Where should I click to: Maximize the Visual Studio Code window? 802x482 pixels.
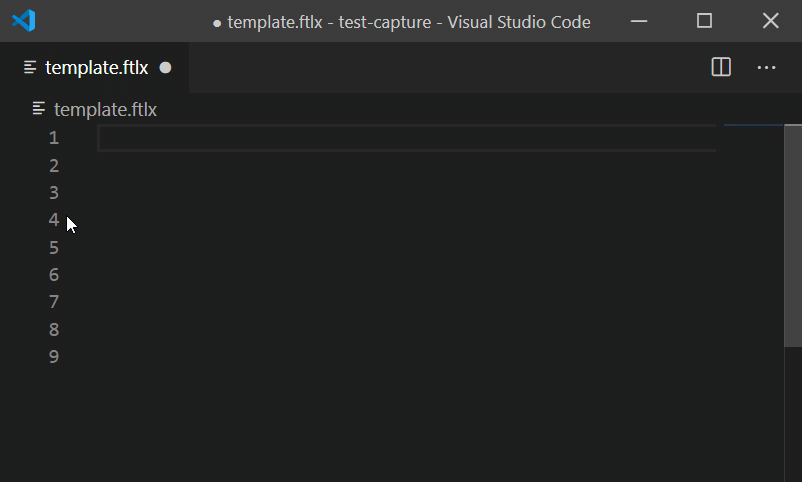(704, 21)
